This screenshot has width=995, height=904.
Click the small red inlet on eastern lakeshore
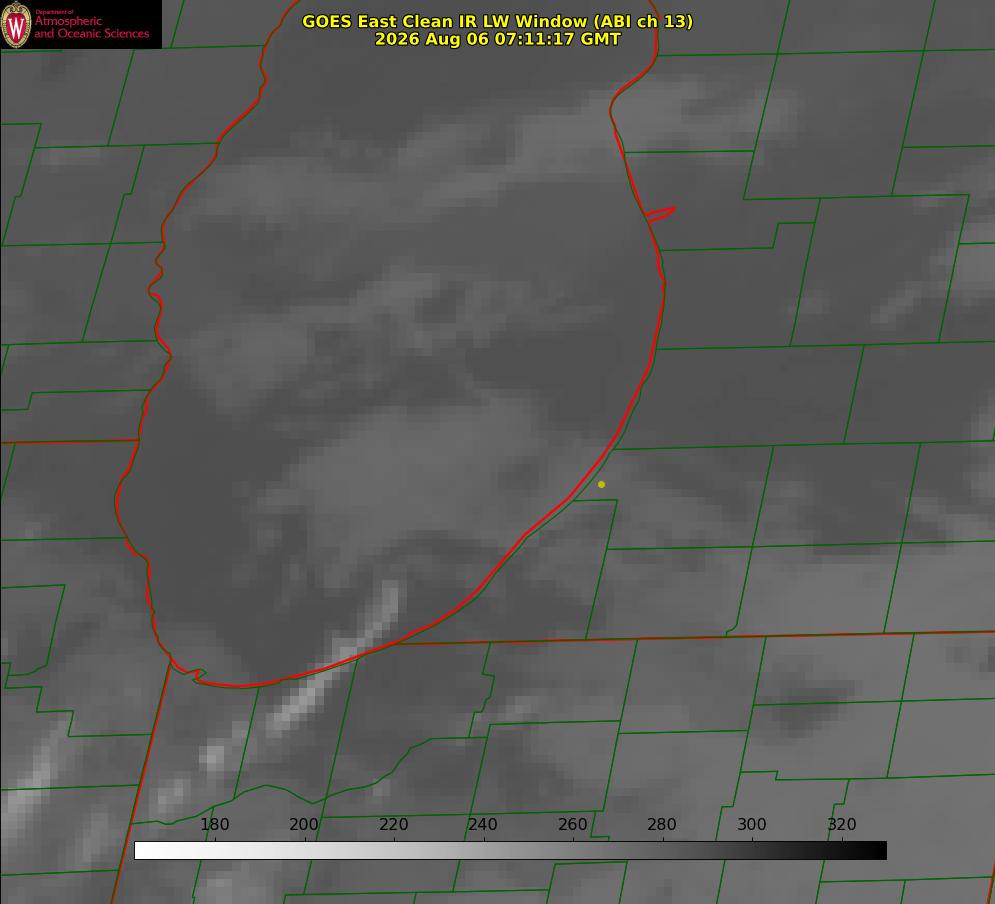tap(660, 214)
